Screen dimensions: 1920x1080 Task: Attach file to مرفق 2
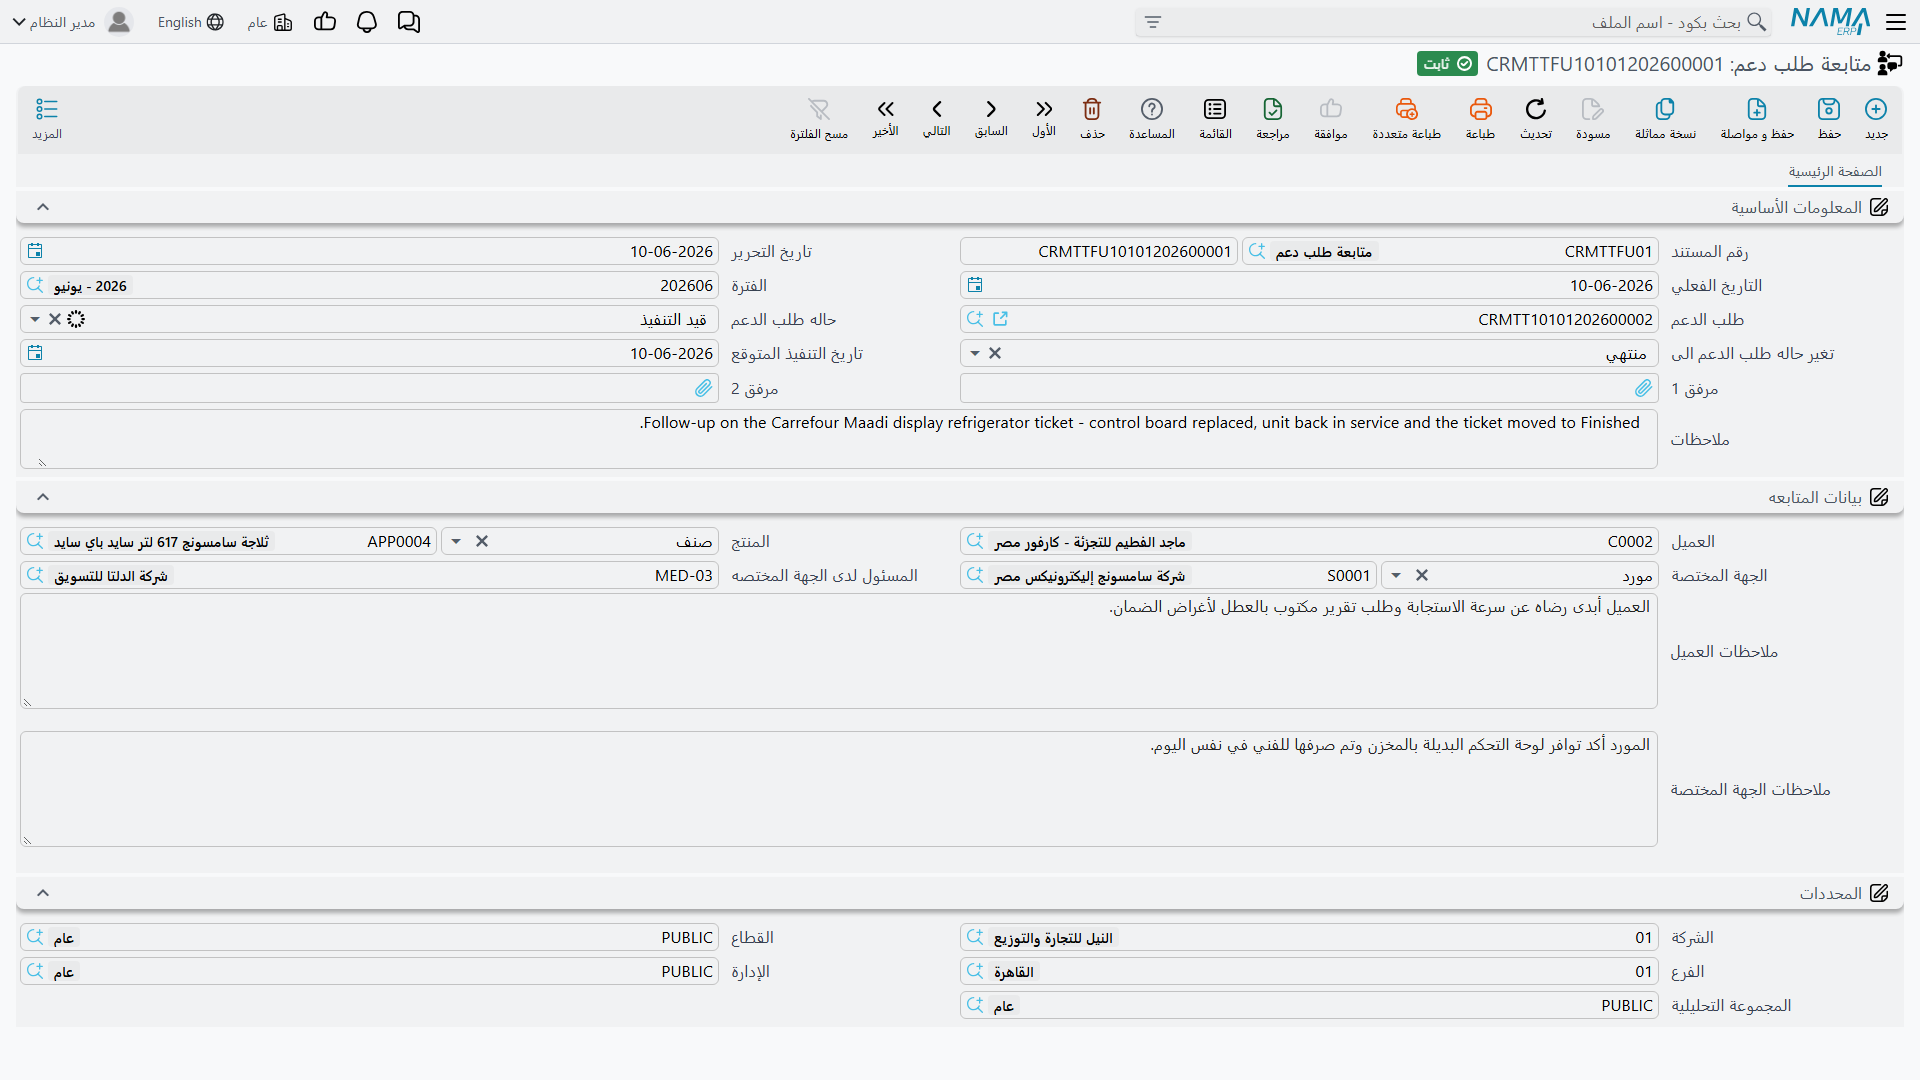point(704,388)
